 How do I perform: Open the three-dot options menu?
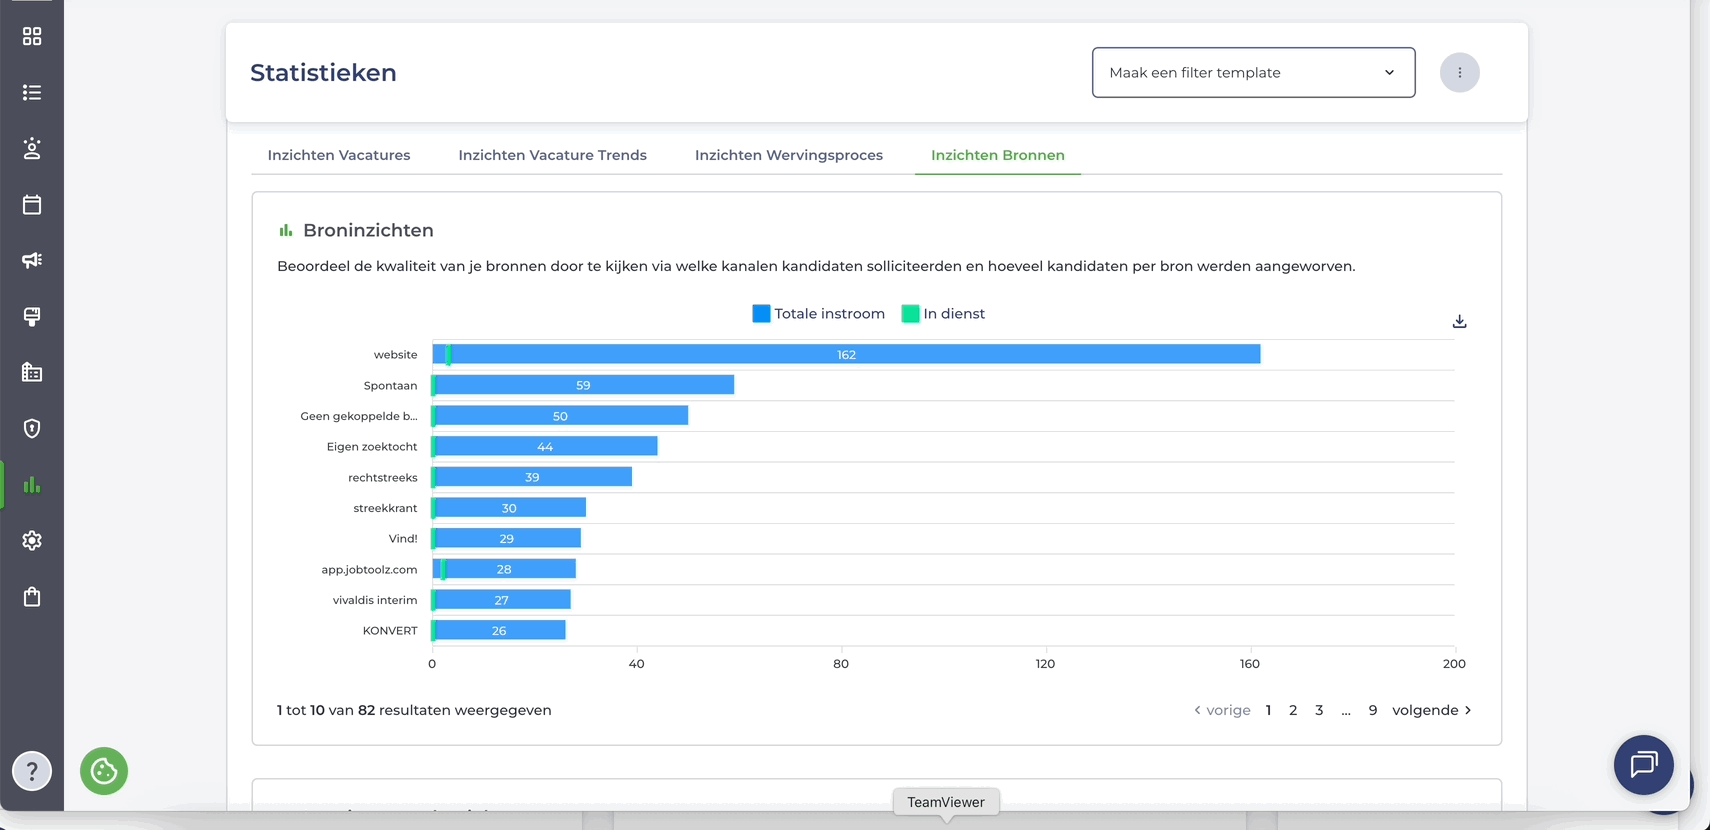[1459, 73]
